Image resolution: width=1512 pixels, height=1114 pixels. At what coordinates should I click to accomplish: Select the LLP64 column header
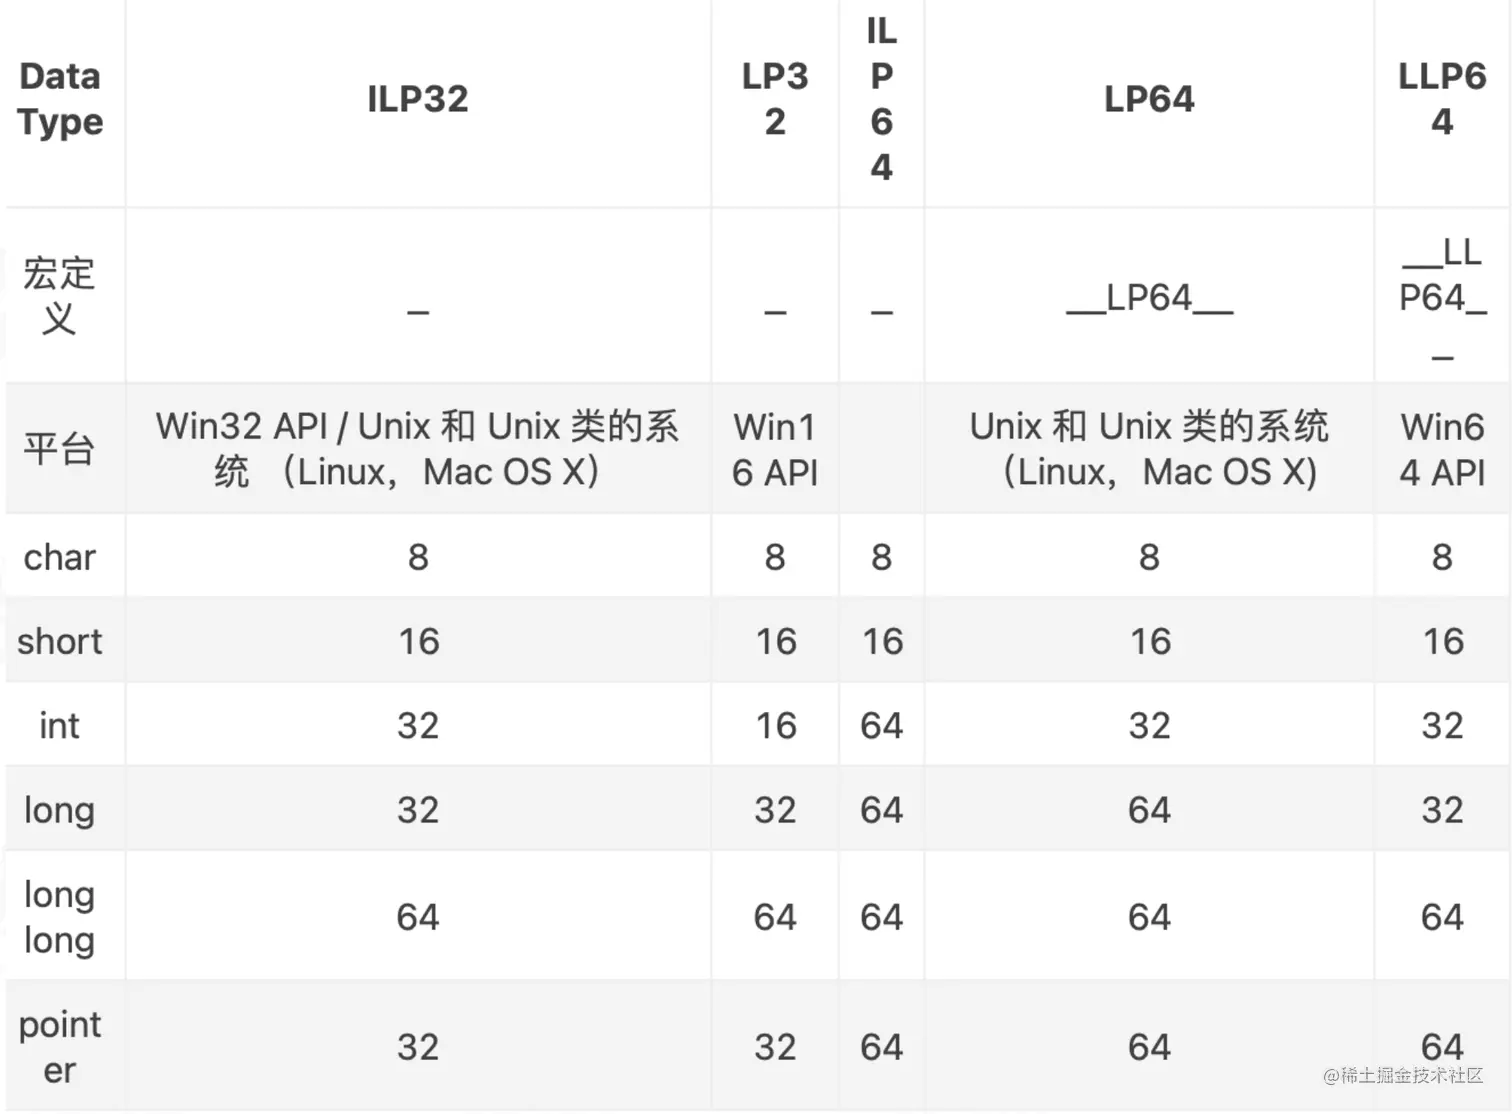coord(1442,99)
